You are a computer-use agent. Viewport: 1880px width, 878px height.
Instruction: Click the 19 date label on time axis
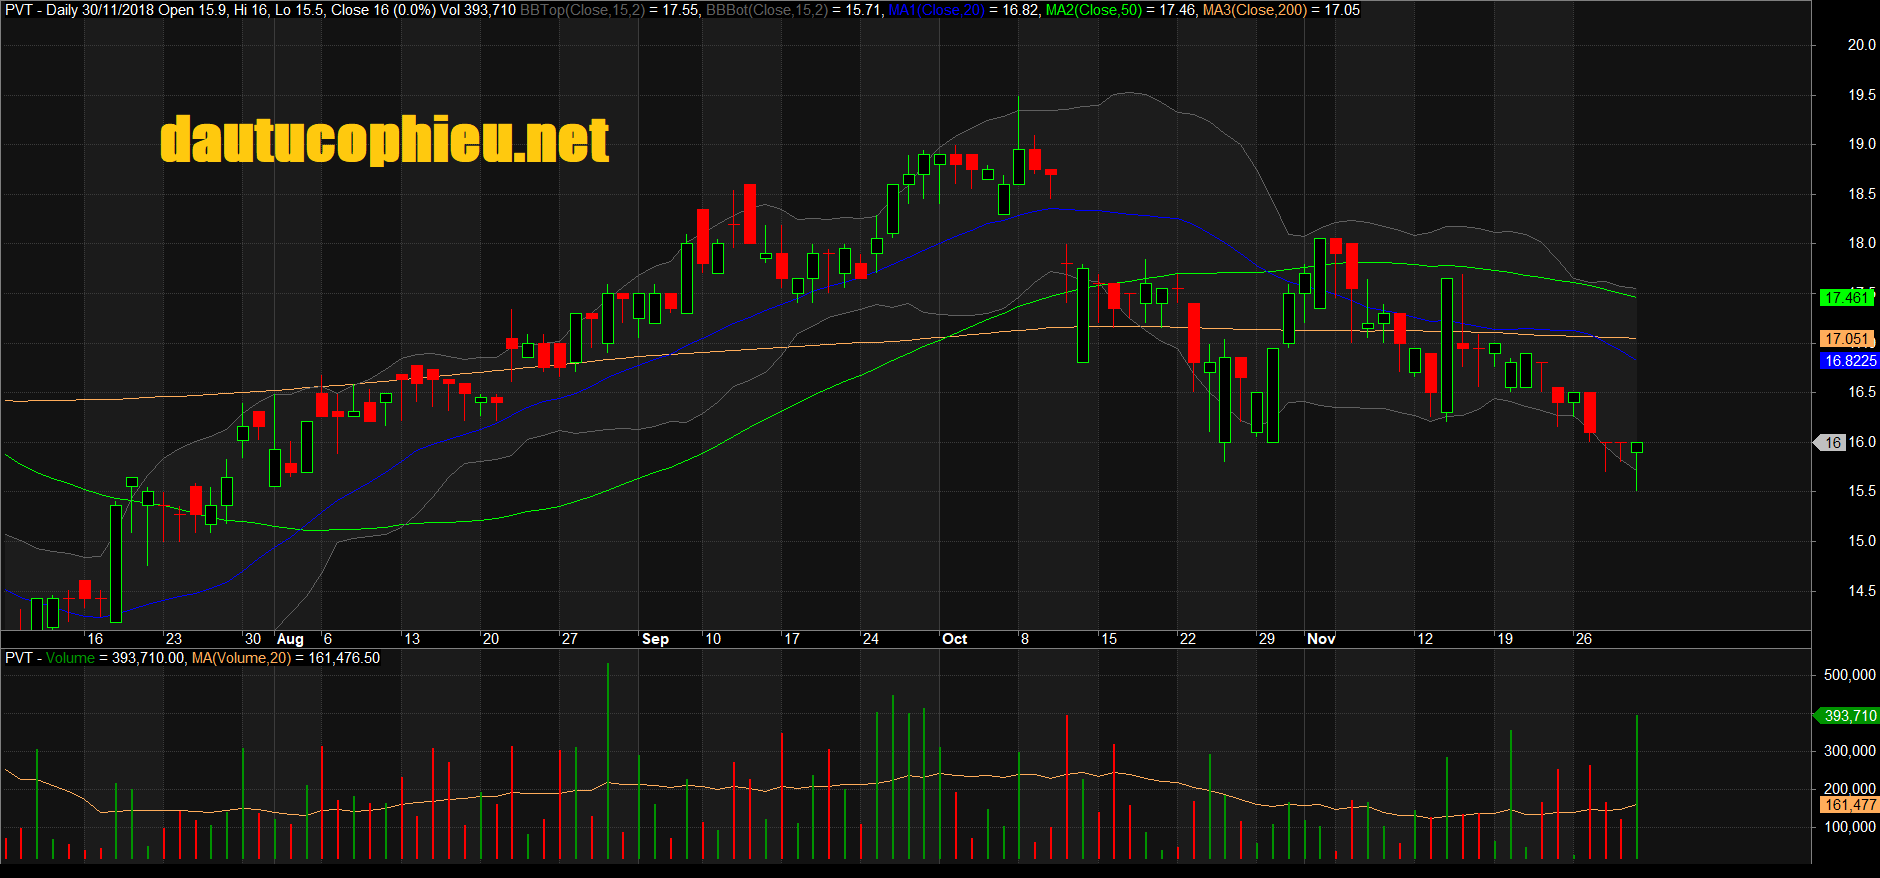click(1505, 639)
